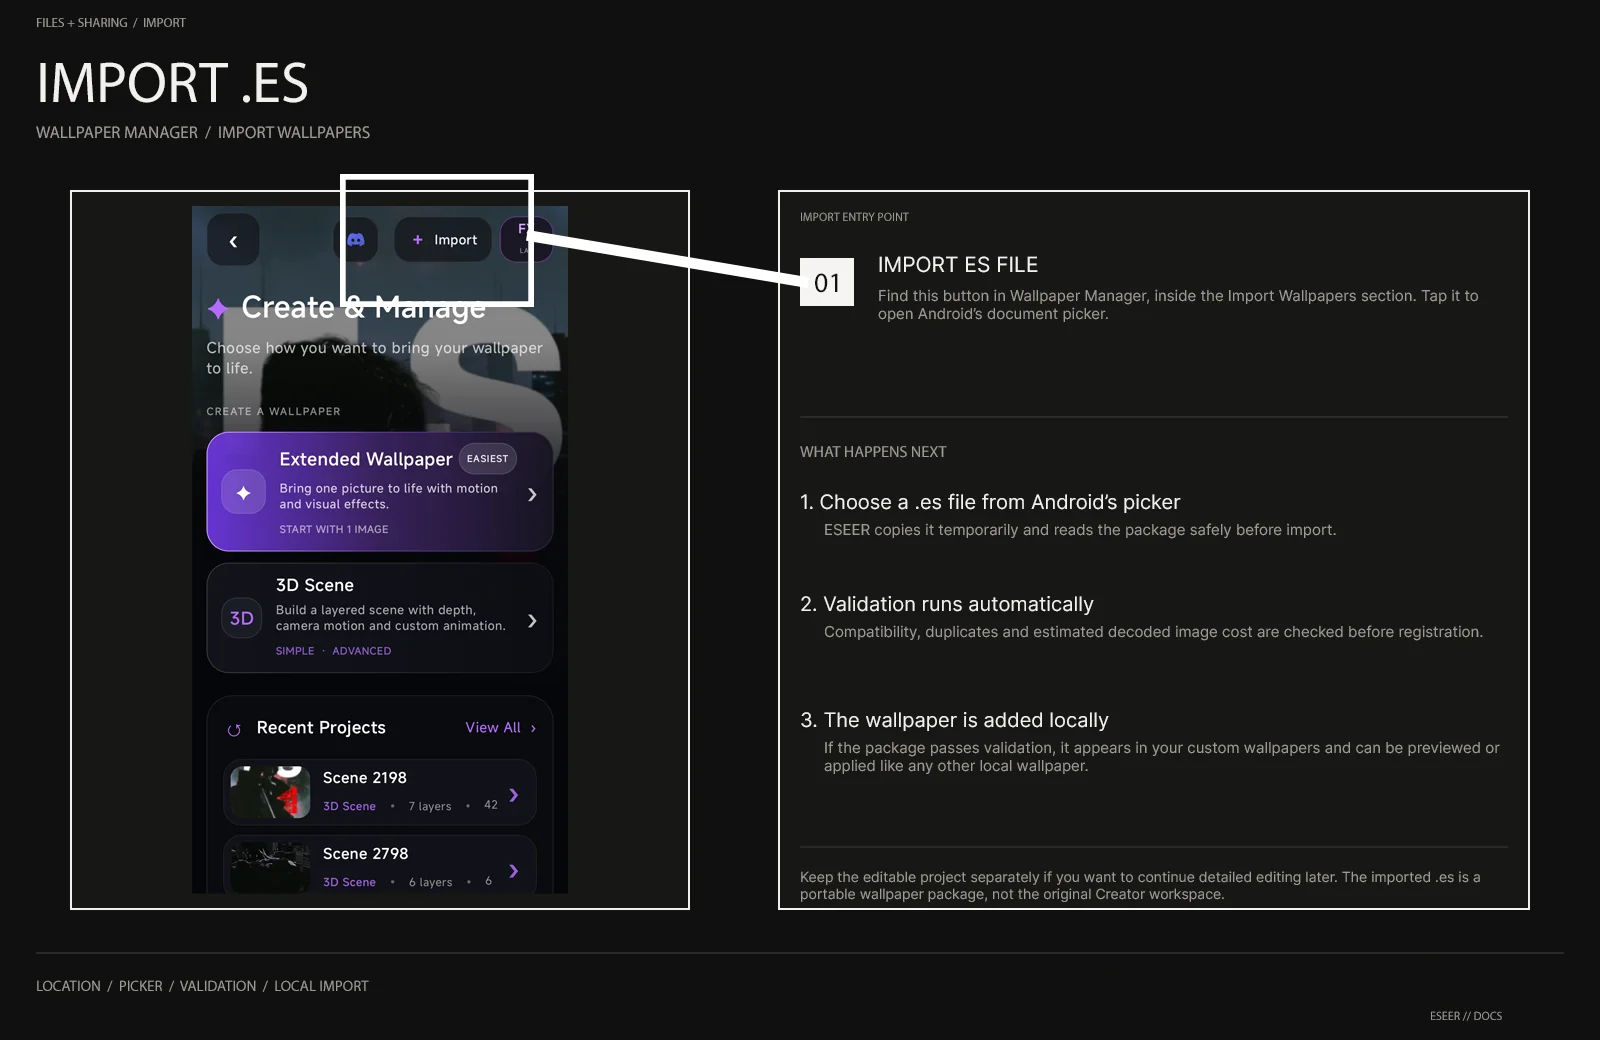Viewport: 1600px width, 1040px height.
Task: Tap the Import button
Action: click(x=443, y=240)
